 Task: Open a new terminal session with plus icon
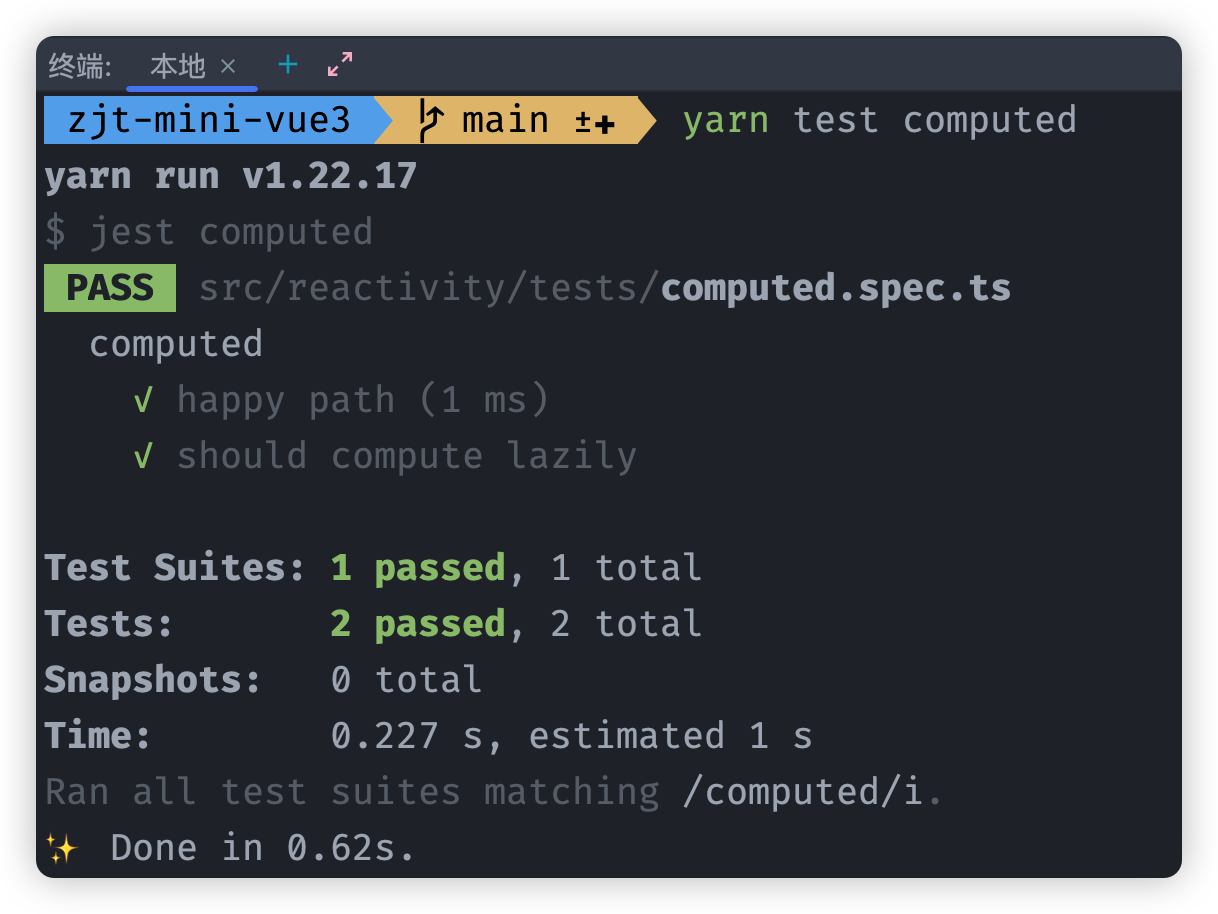click(288, 65)
